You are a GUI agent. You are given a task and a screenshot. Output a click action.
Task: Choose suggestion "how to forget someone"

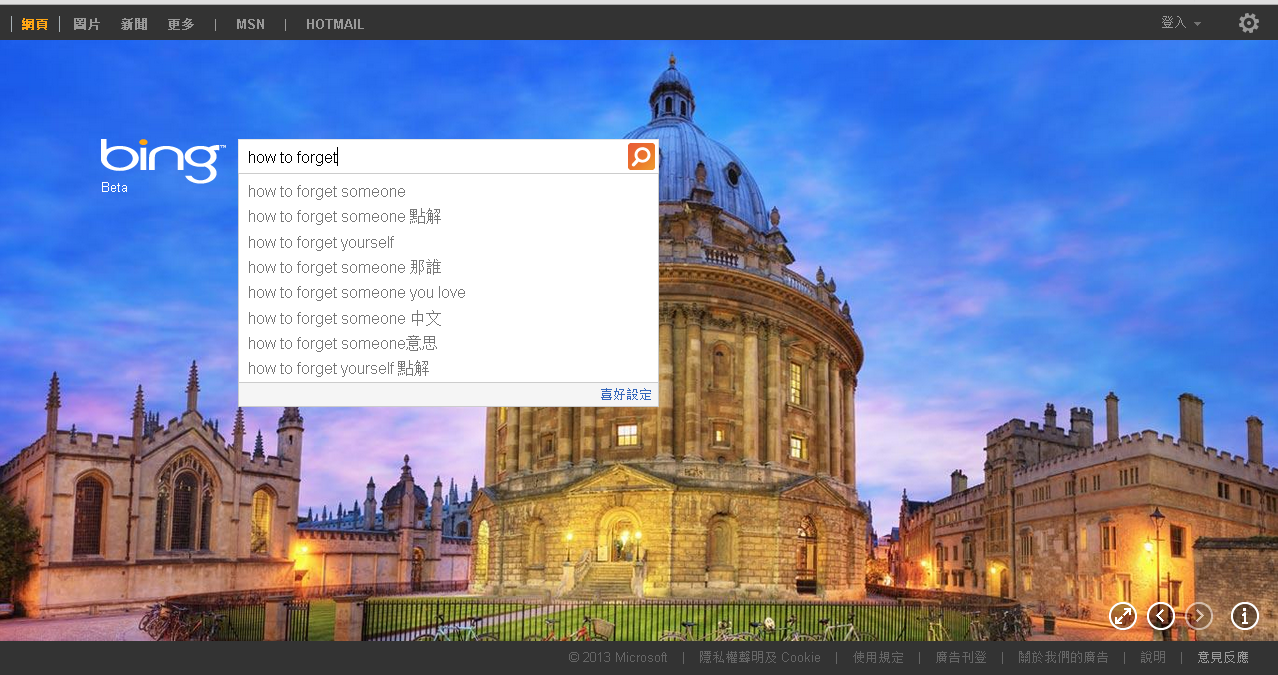(448, 191)
